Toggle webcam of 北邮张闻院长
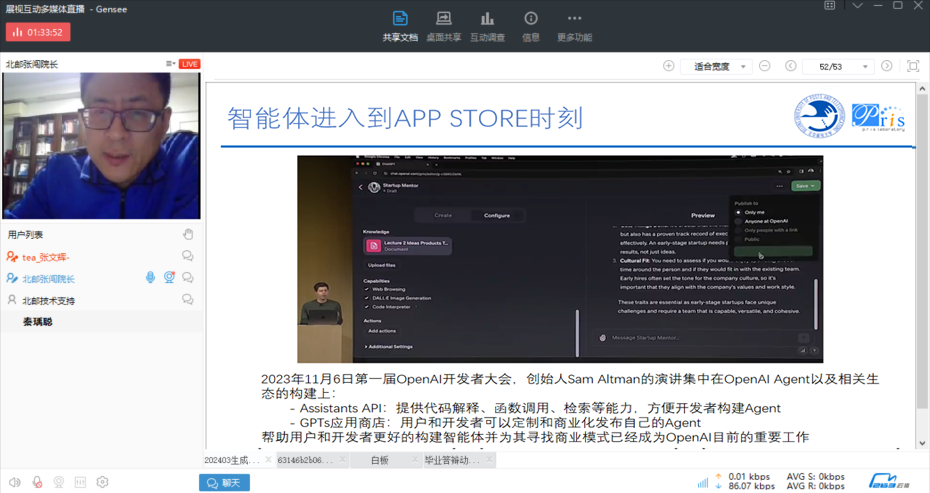This screenshot has height=493, width=930. 169,277
